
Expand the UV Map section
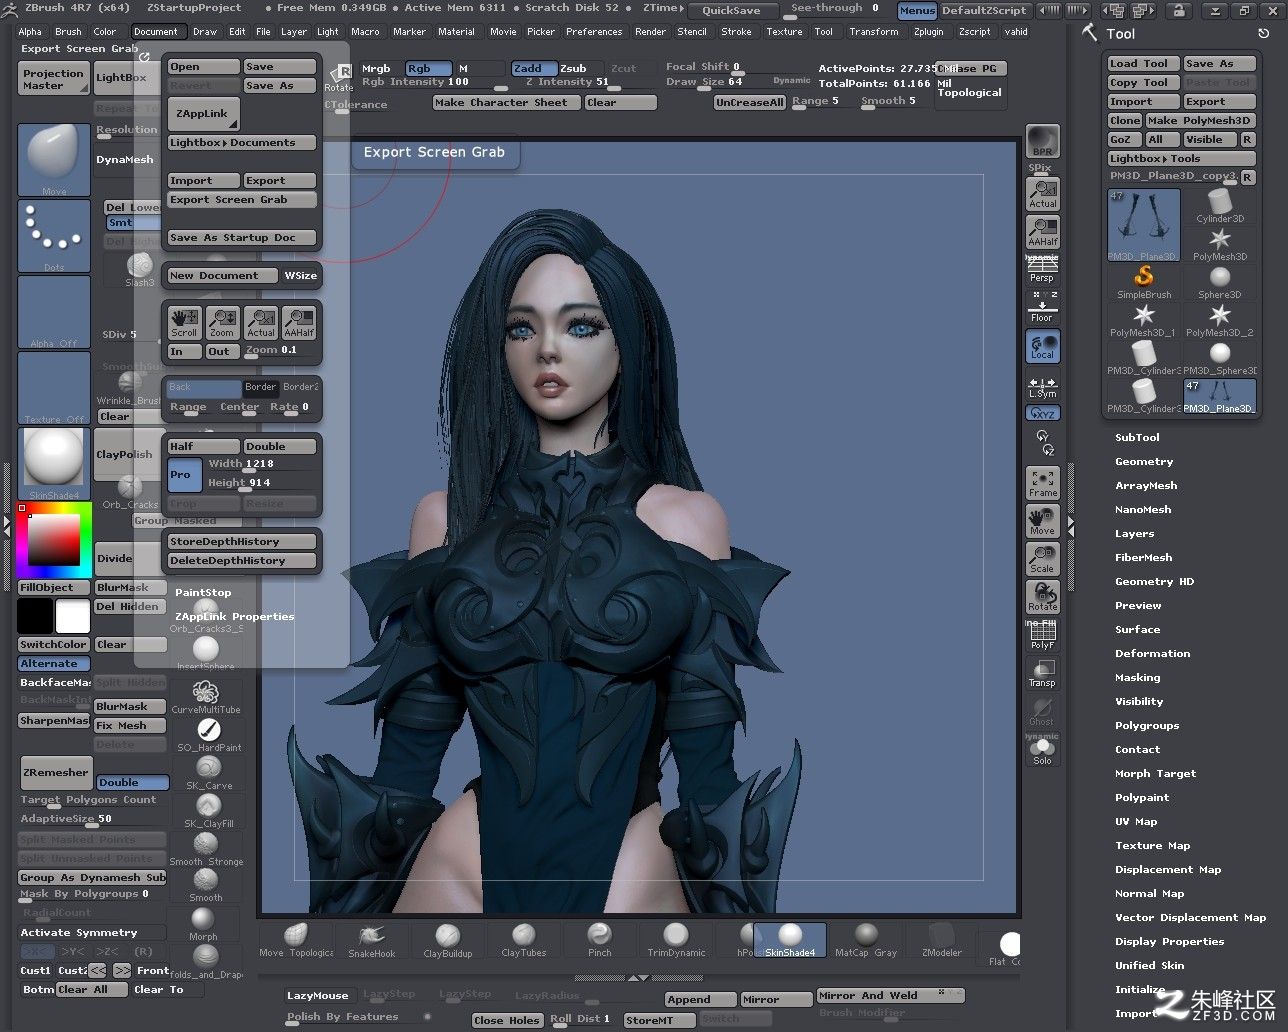pyautogui.click(x=1136, y=821)
